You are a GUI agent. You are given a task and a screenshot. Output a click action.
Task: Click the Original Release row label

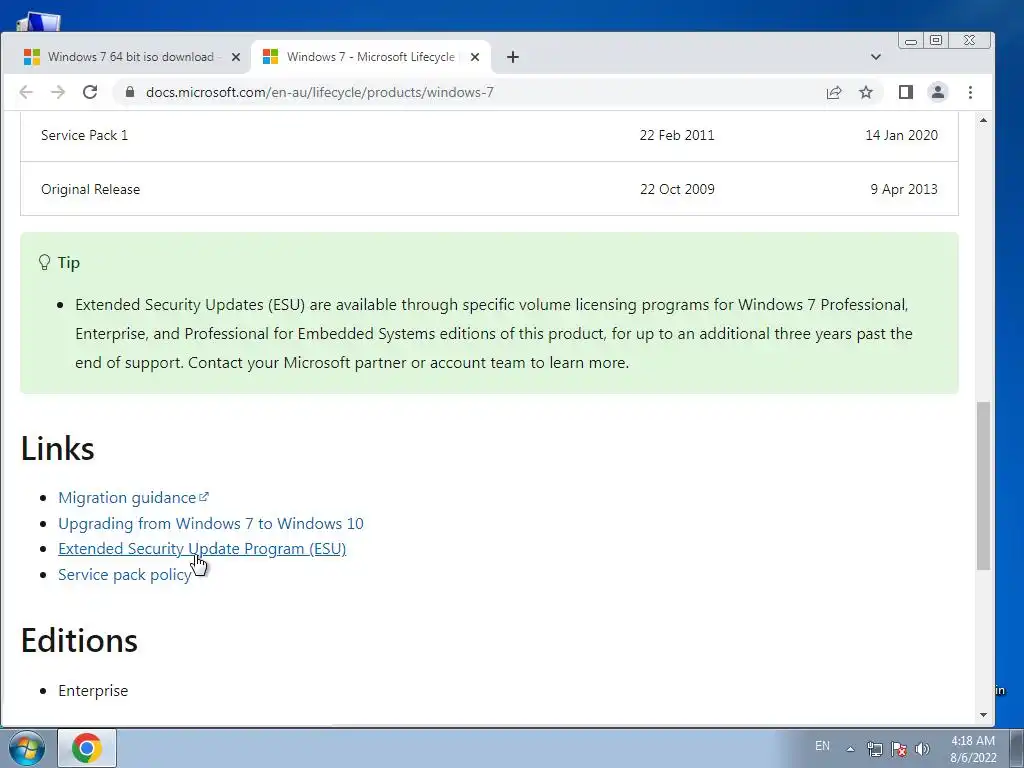click(90, 189)
